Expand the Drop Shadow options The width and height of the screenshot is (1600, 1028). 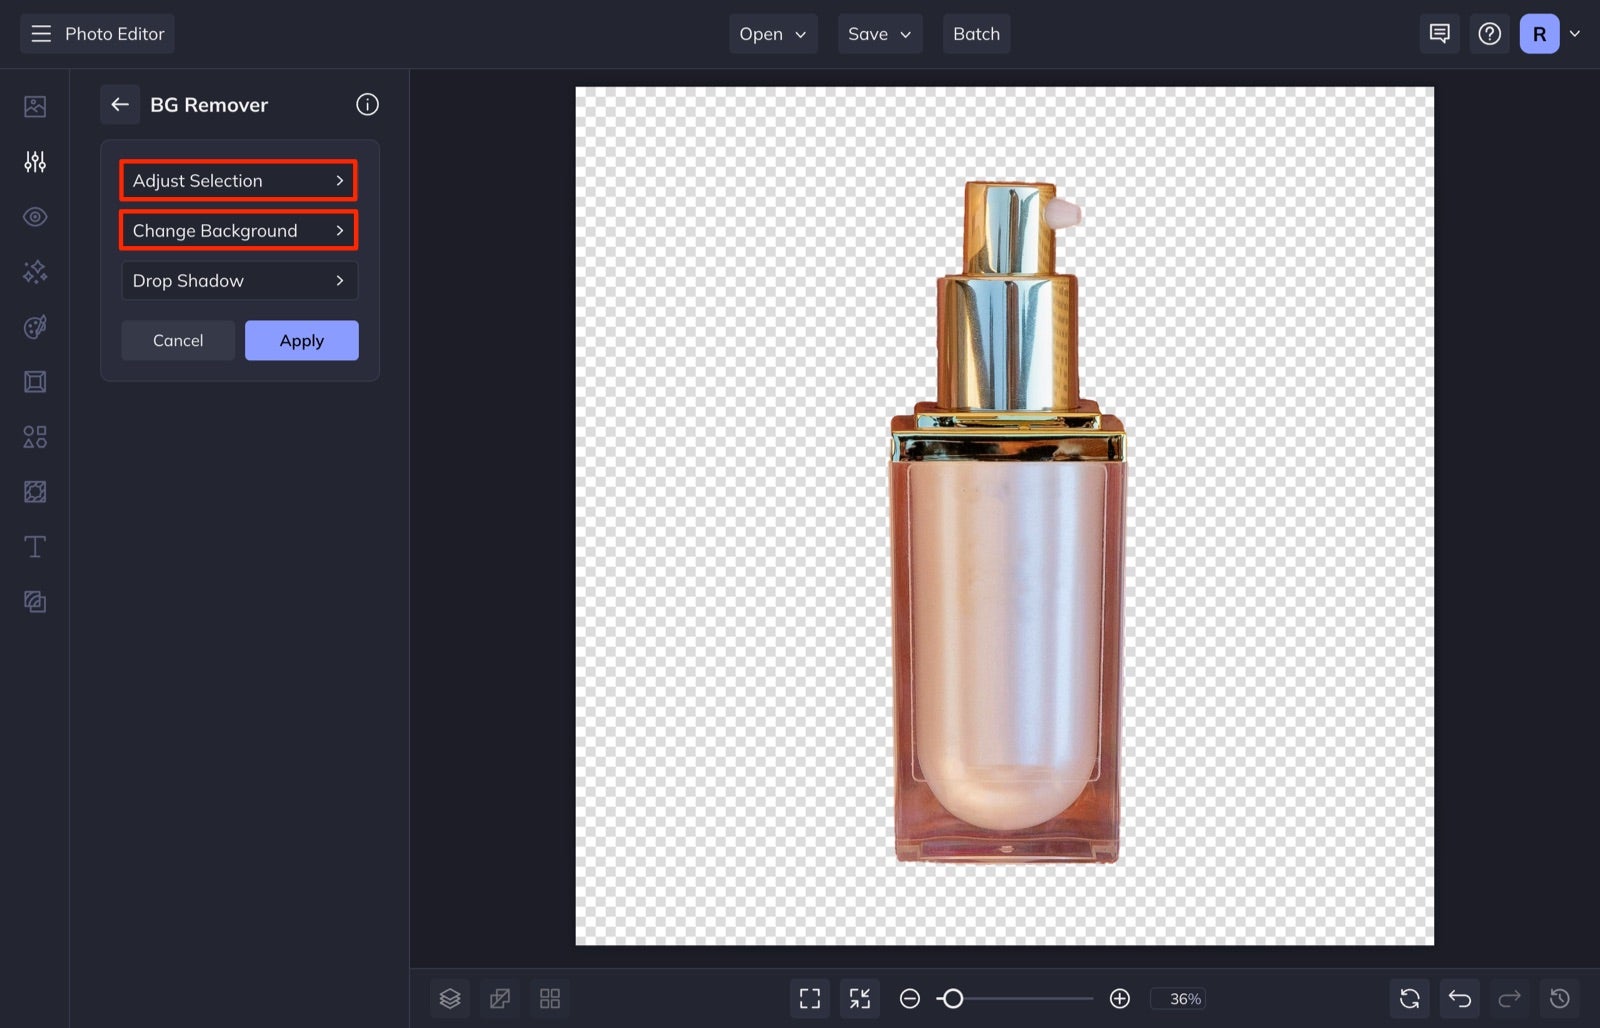(x=239, y=281)
